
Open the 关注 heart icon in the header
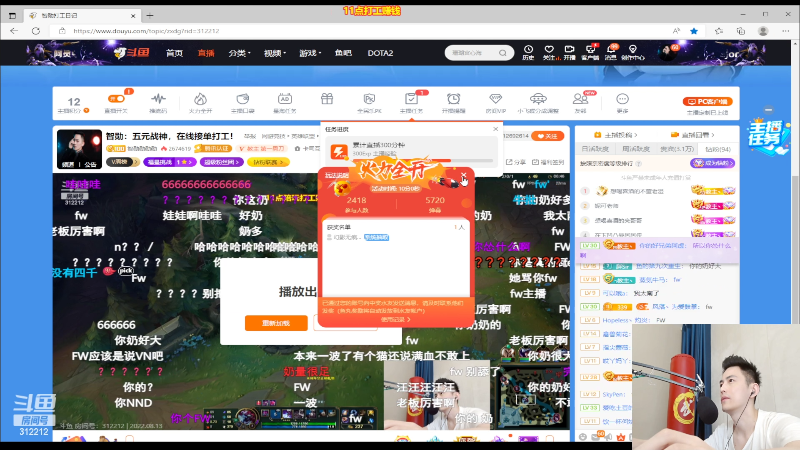tap(549, 49)
